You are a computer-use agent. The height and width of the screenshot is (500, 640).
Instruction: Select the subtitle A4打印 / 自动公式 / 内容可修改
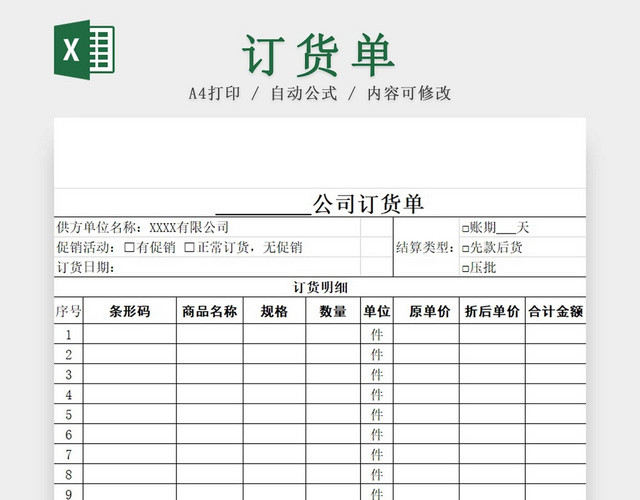coord(320,93)
